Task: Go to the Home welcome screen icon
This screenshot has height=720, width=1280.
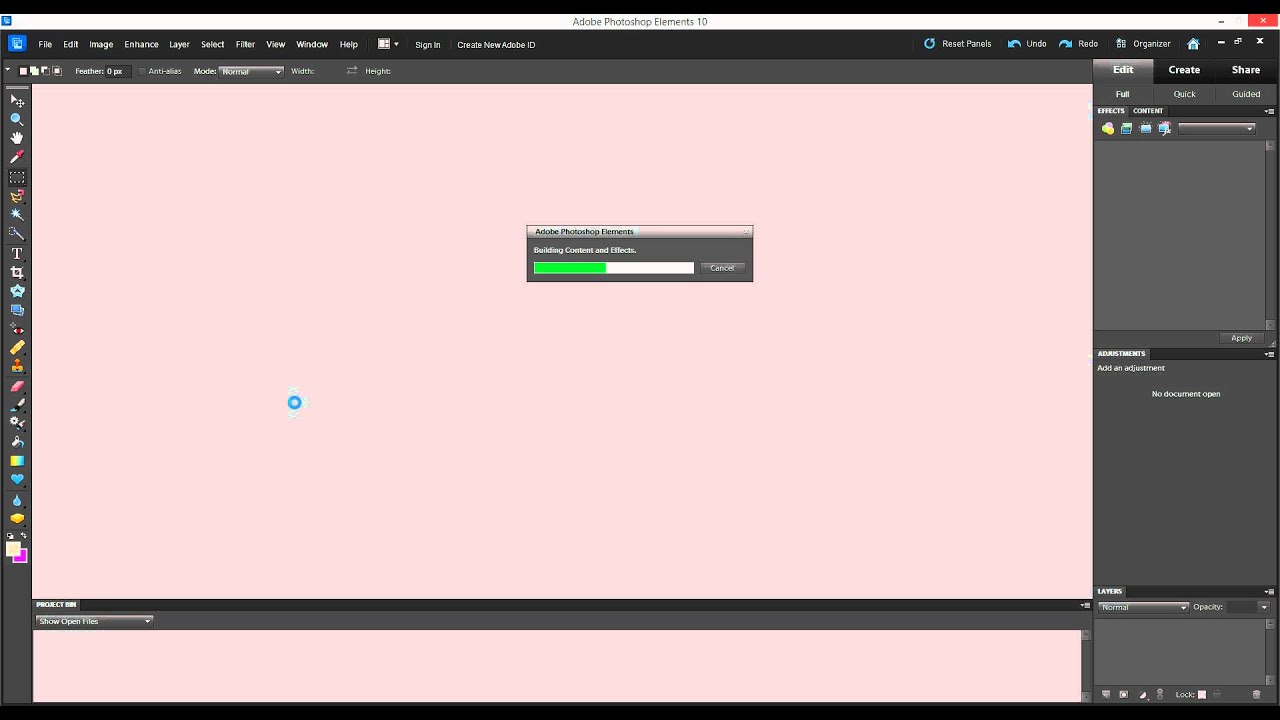Action: click(1193, 44)
